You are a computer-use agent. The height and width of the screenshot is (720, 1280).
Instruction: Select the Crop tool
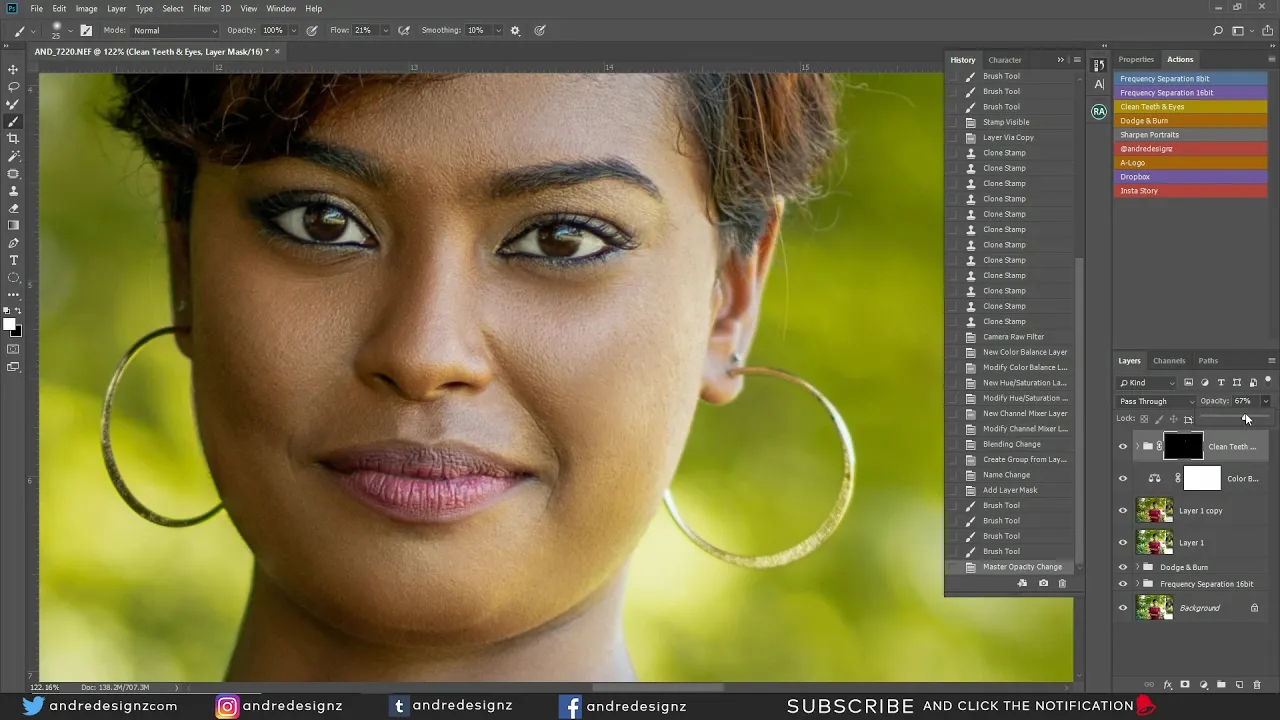point(13,139)
